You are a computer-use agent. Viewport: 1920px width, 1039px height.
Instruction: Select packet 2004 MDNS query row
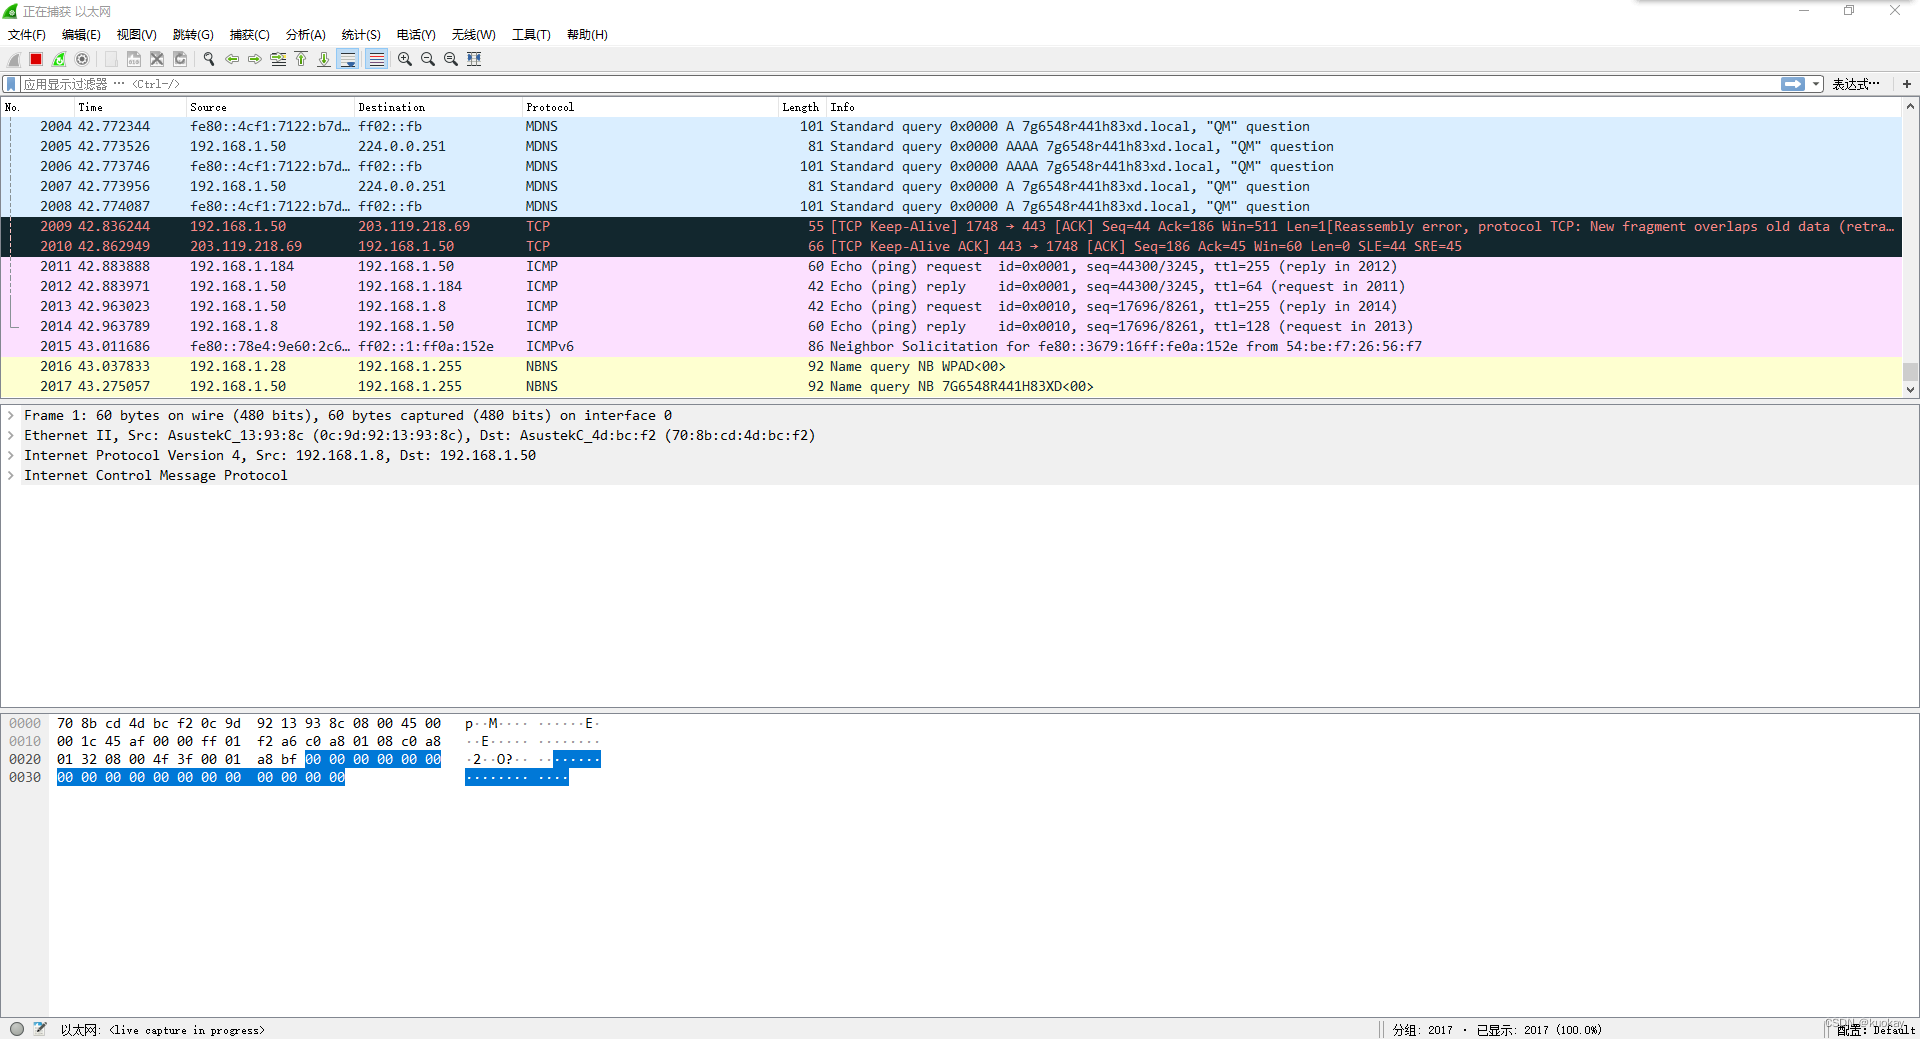coord(951,127)
